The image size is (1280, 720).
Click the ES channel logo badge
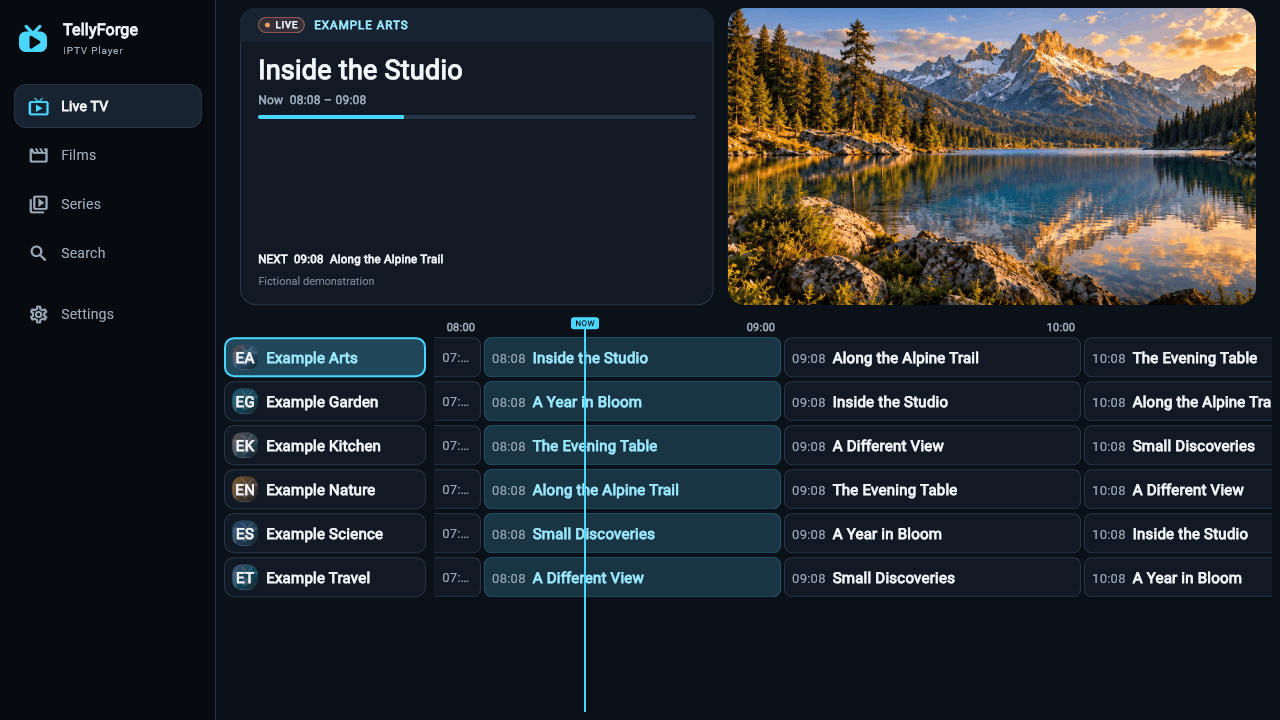pyautogui.click(x=245, y=534)
